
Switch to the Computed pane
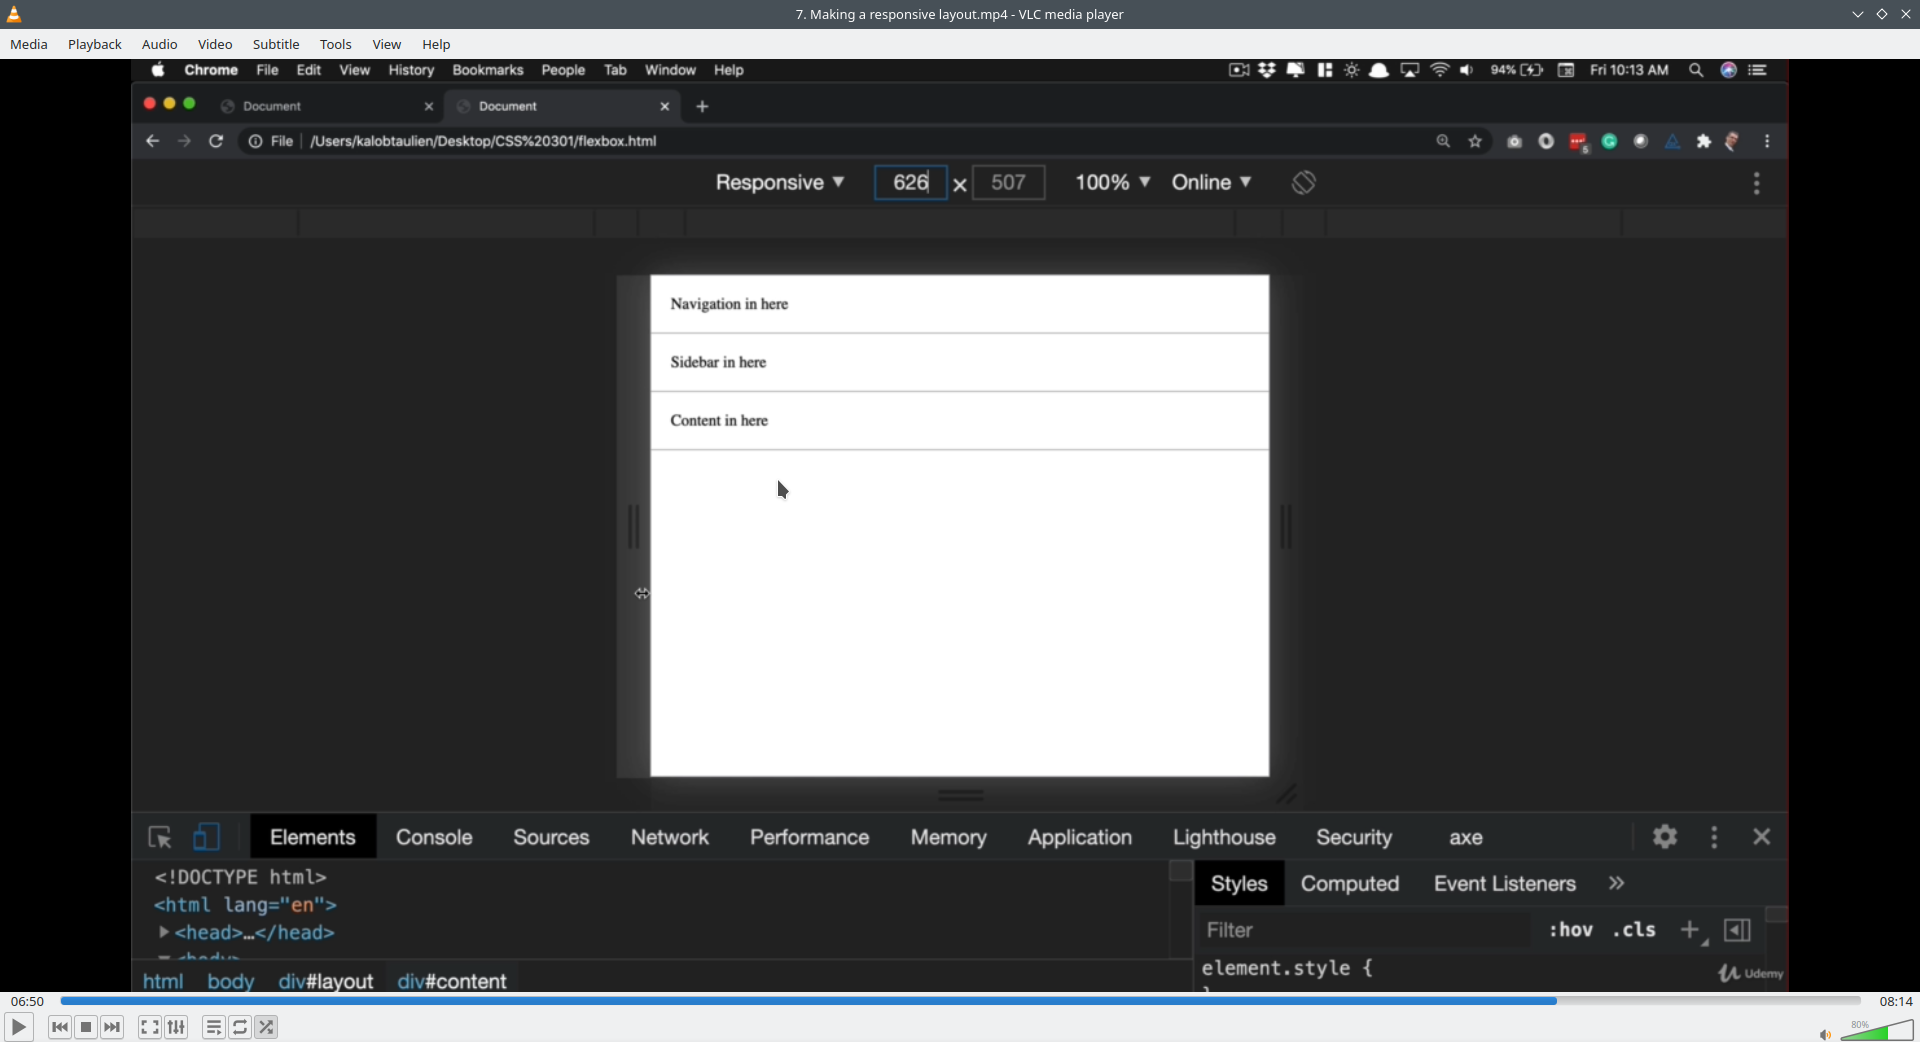[1350, 884]
